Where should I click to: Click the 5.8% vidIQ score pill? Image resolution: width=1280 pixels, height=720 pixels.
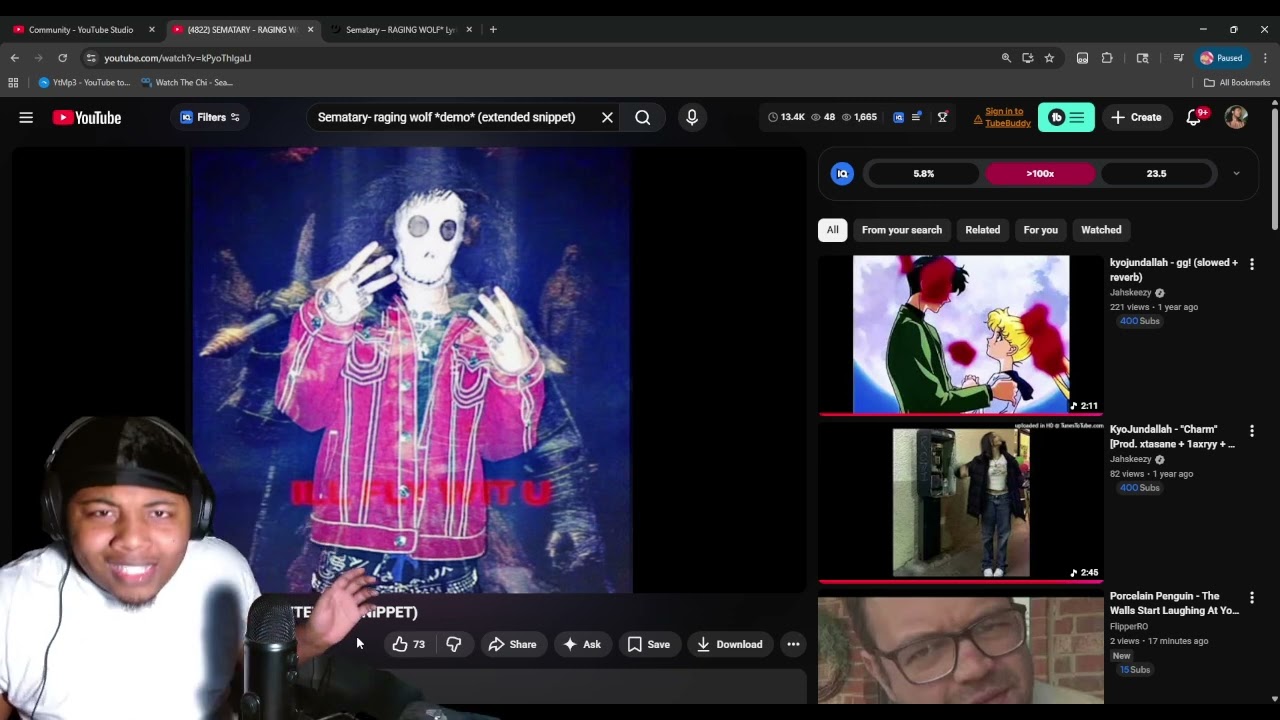(x=923, y=173)
